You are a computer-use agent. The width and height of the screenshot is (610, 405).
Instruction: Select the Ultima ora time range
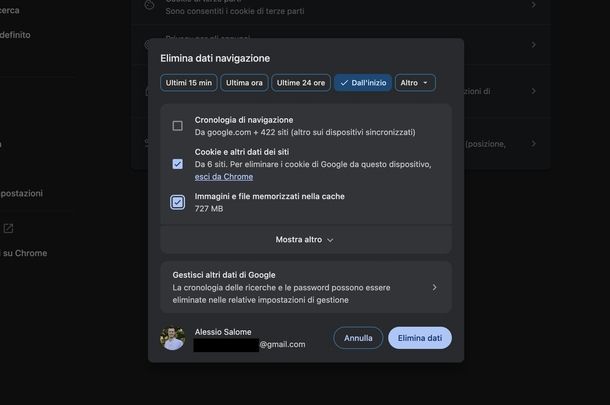point(244,83)
